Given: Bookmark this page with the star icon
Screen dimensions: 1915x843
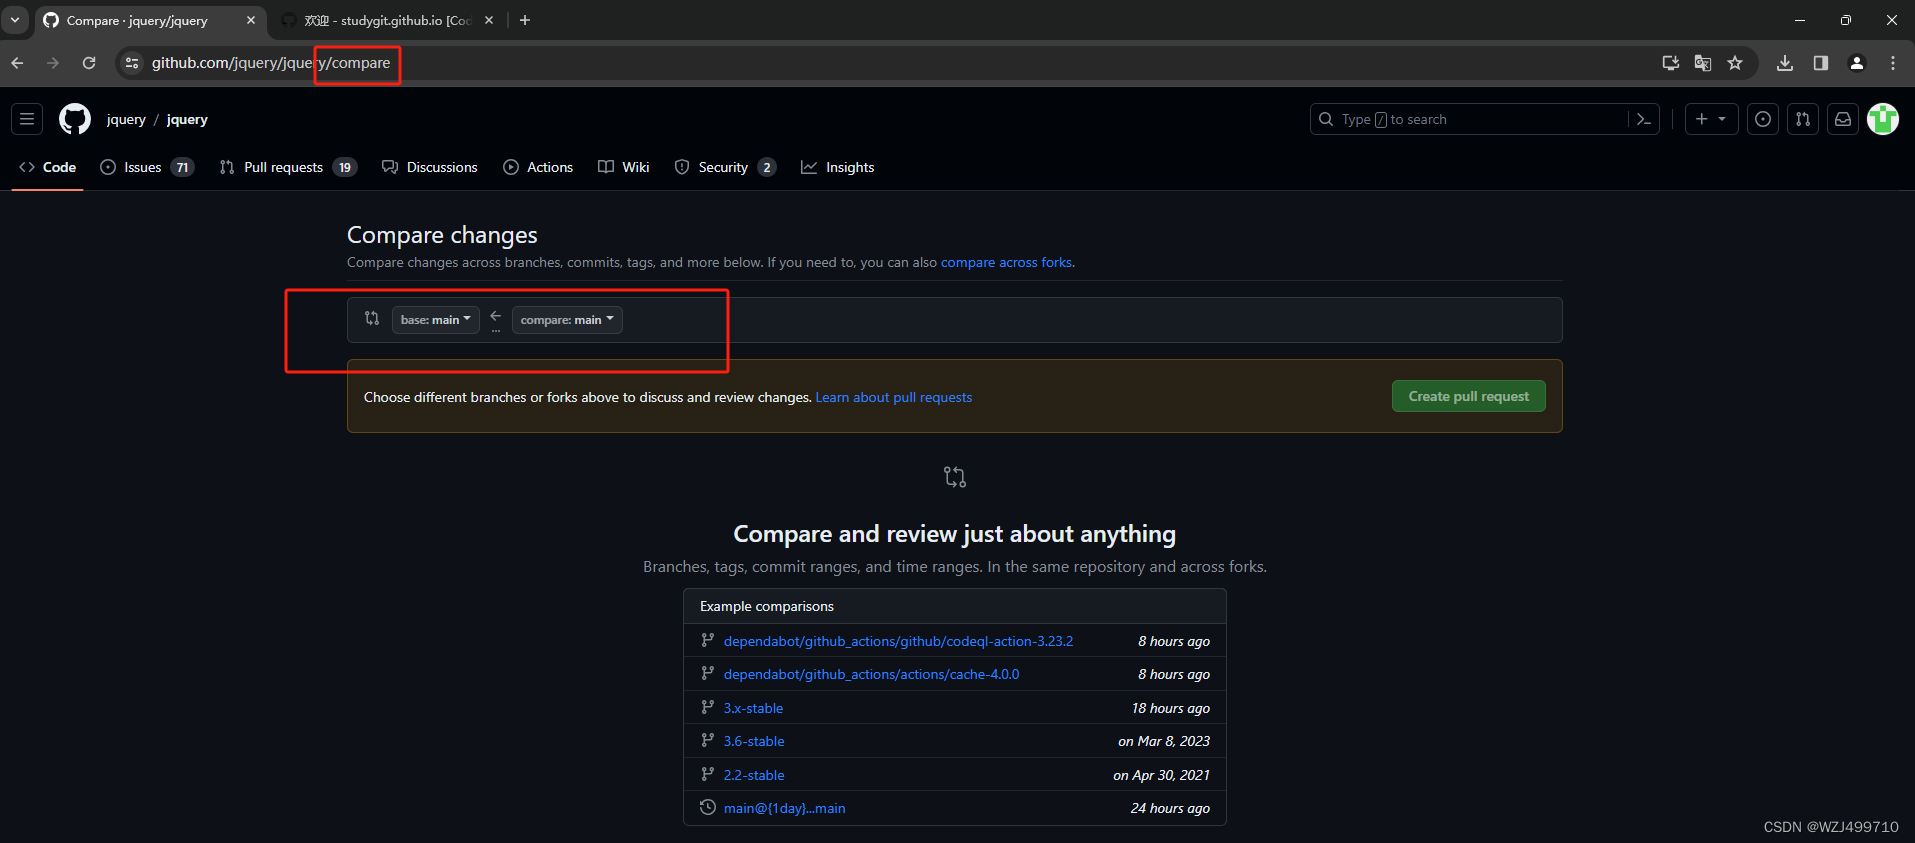Looking at the screenshot, I should (1735, 63).
